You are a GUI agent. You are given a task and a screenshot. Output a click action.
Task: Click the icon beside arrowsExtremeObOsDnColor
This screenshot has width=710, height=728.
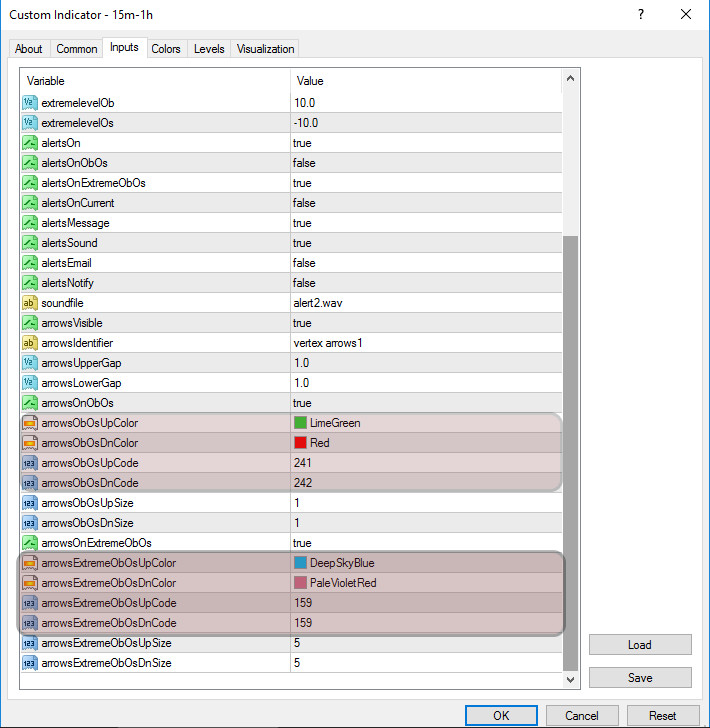pos(29,583)
